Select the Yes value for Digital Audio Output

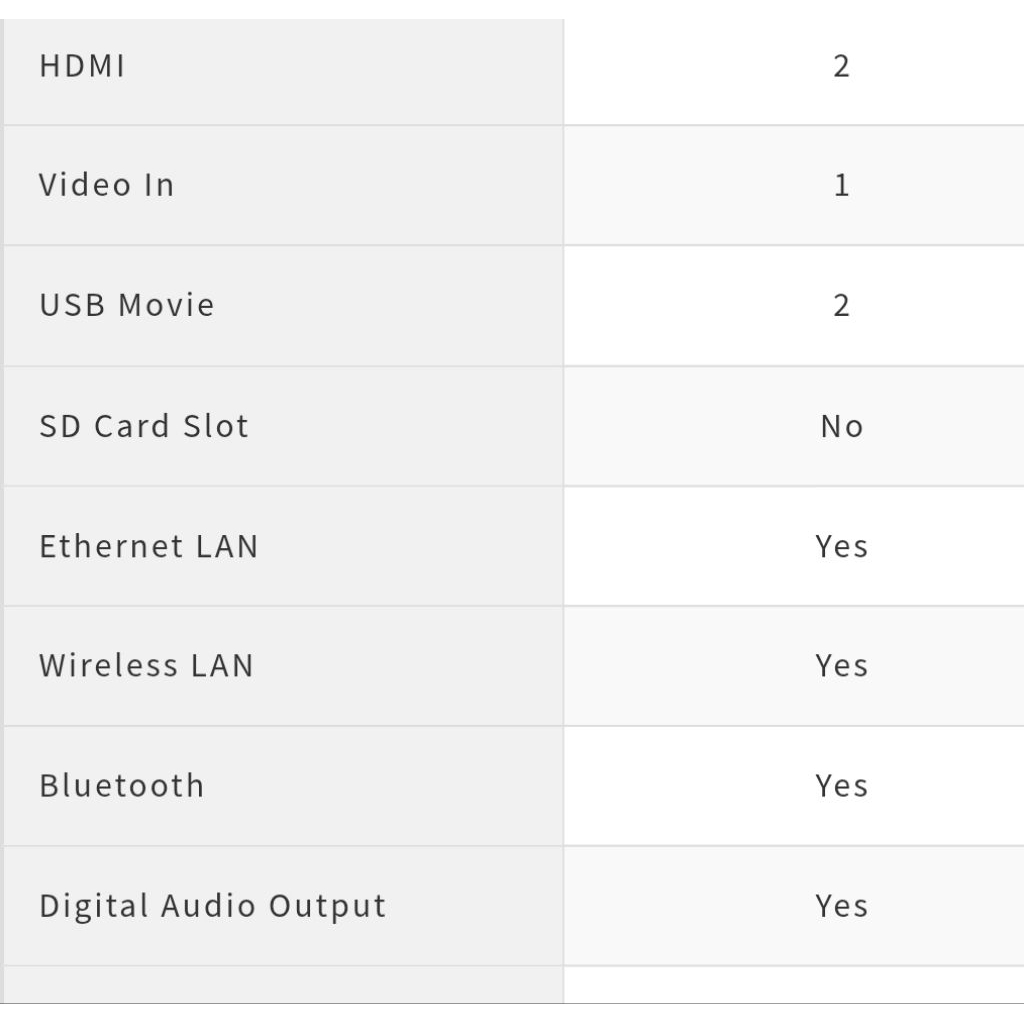point(841,906)
